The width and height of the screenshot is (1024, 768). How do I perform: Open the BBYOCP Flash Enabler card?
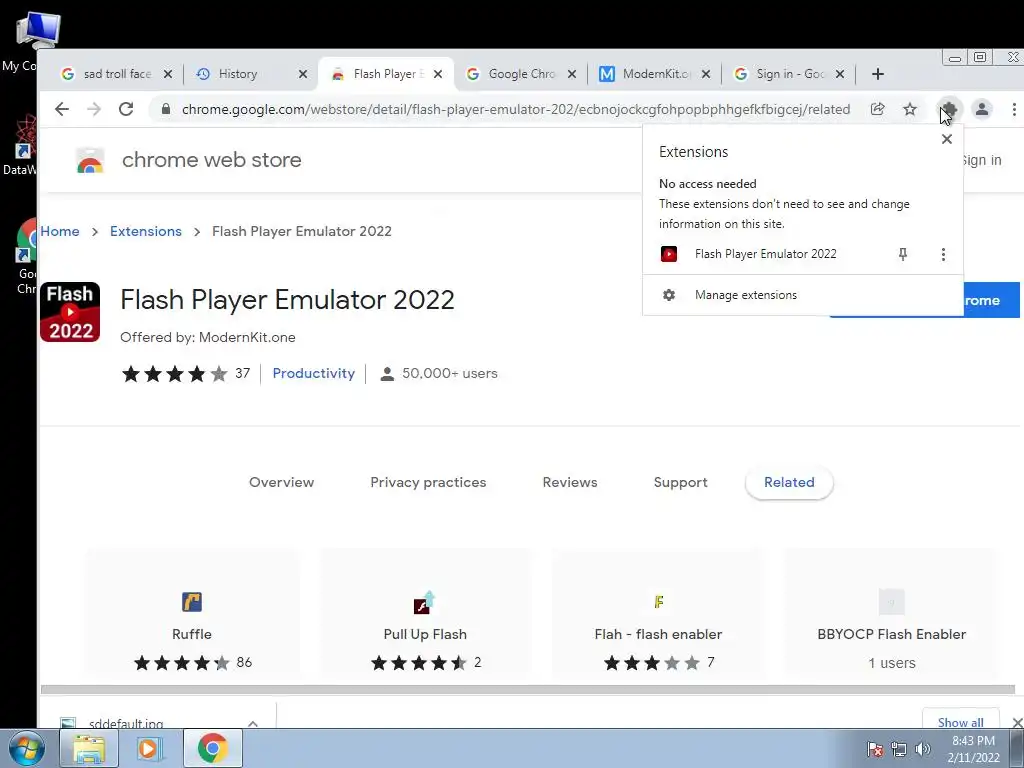(891, 614)
